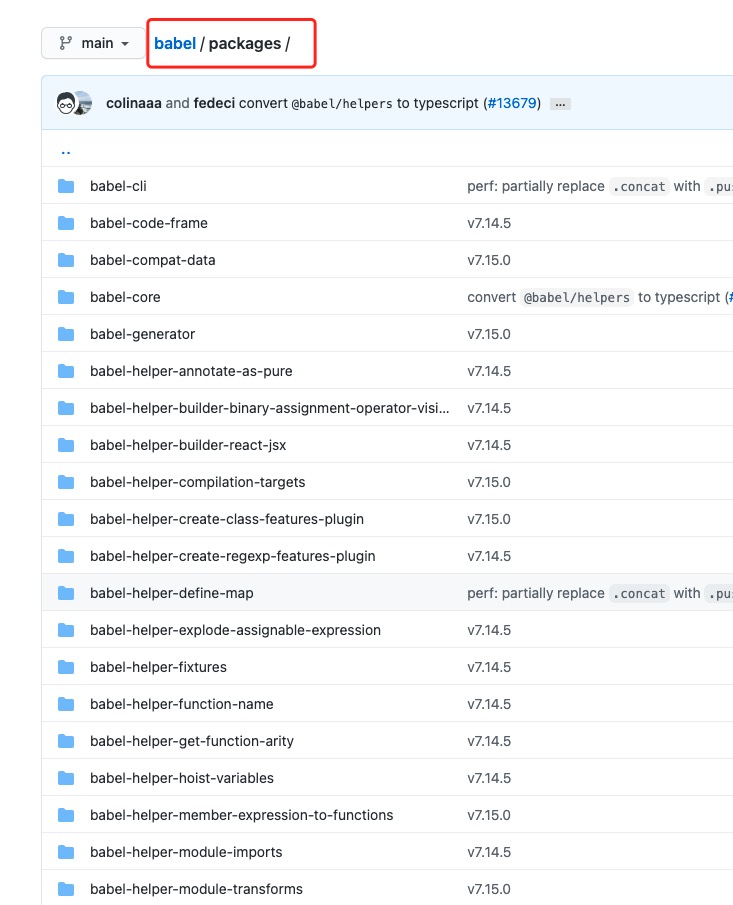
Task: Open the babel-helper-annotate-as-pure folder name
Action: [191, 371]
